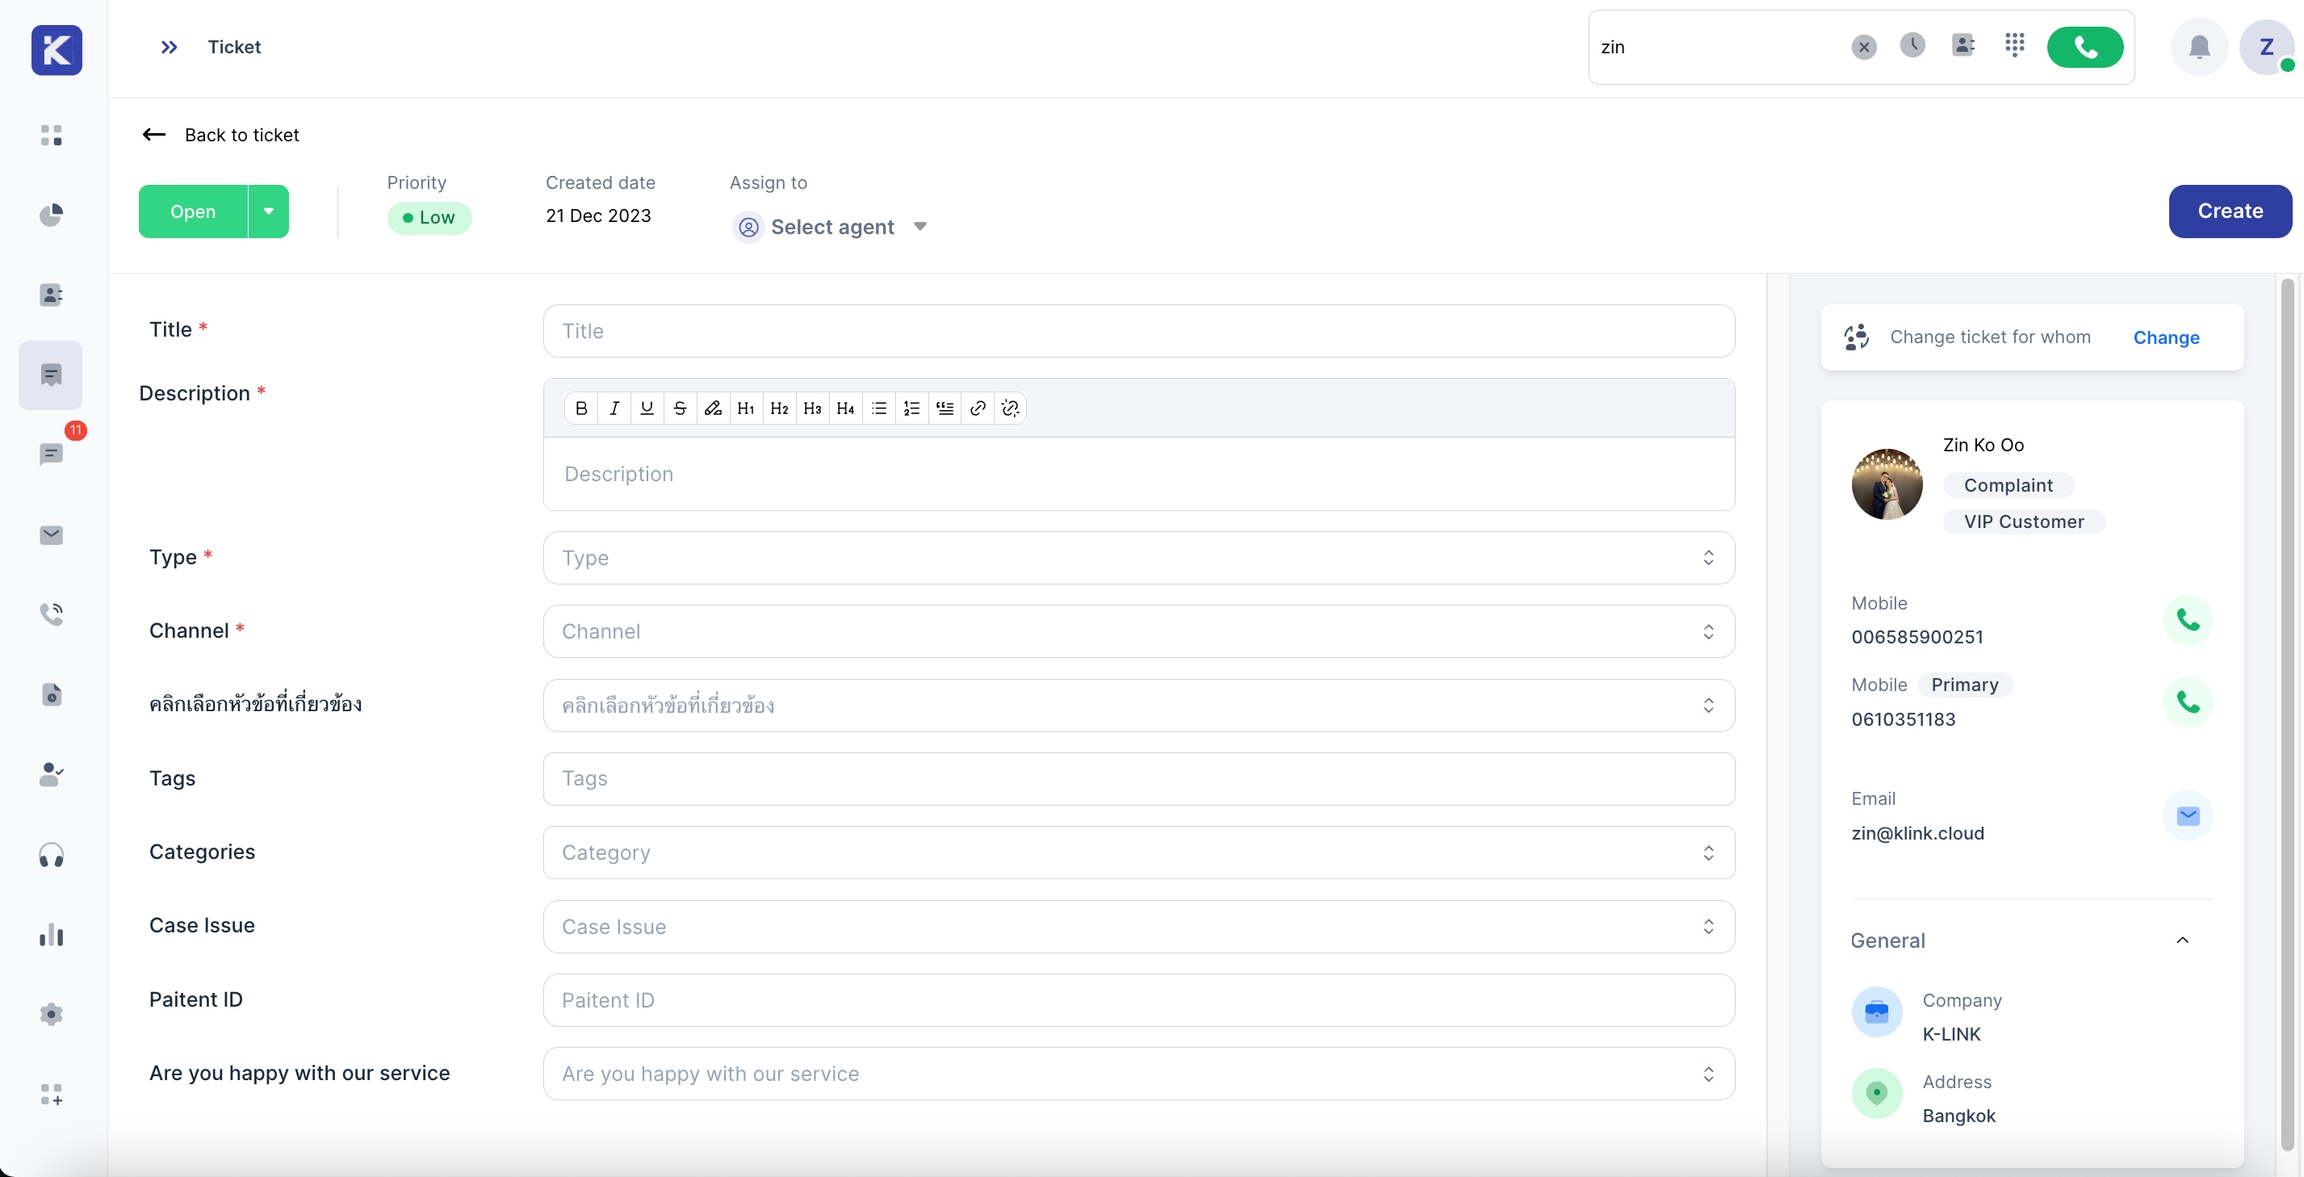Click the Bold formatting icon

tap(581, 408)
